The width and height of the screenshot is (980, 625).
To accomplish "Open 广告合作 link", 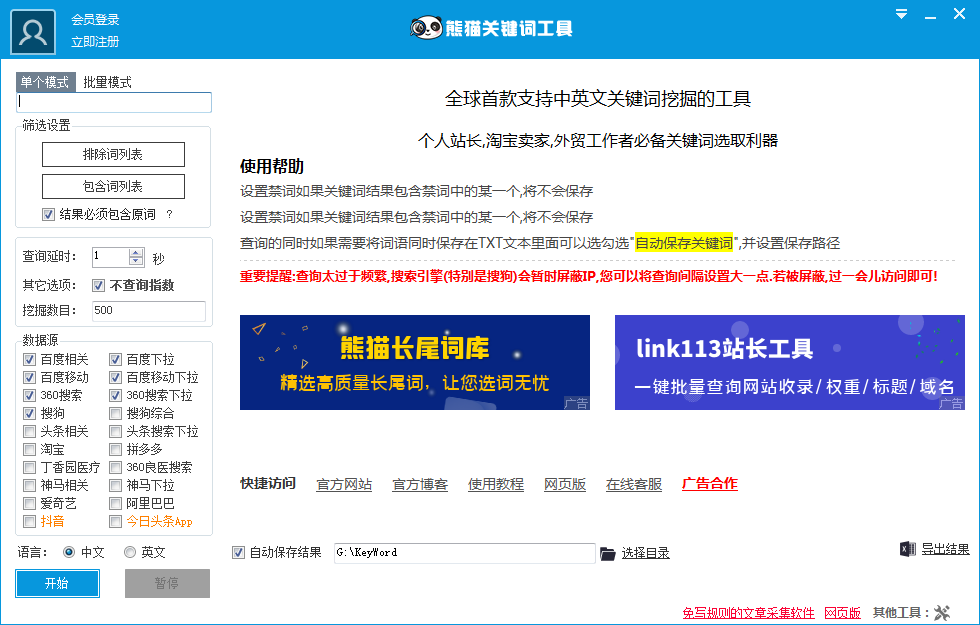I will coord(710,484).
